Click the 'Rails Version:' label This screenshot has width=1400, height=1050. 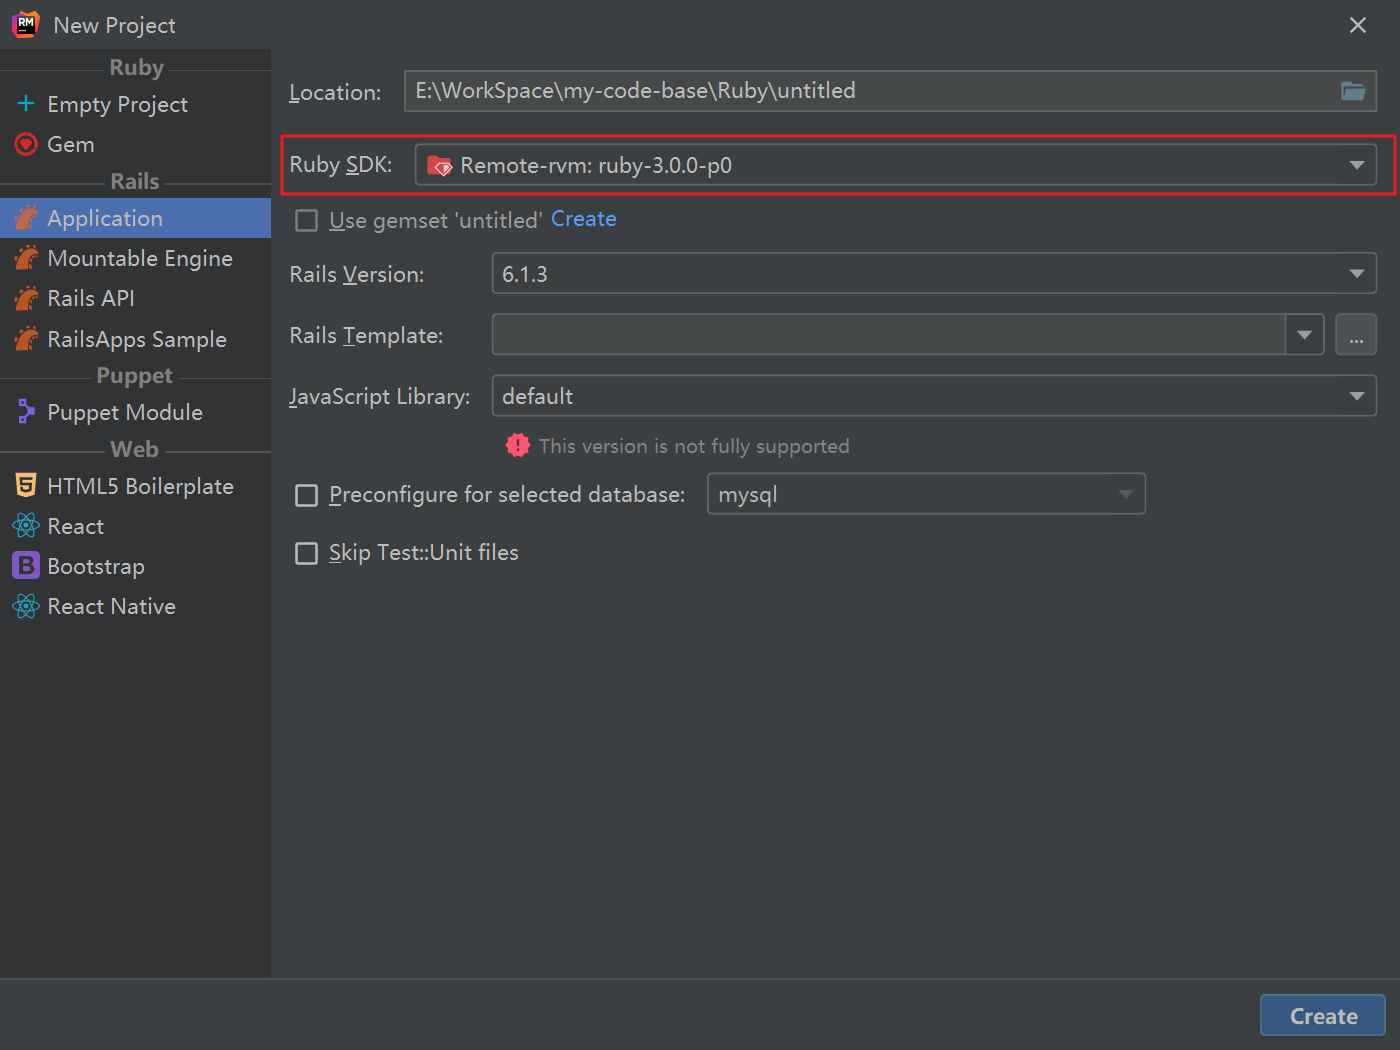click(357, 274)
